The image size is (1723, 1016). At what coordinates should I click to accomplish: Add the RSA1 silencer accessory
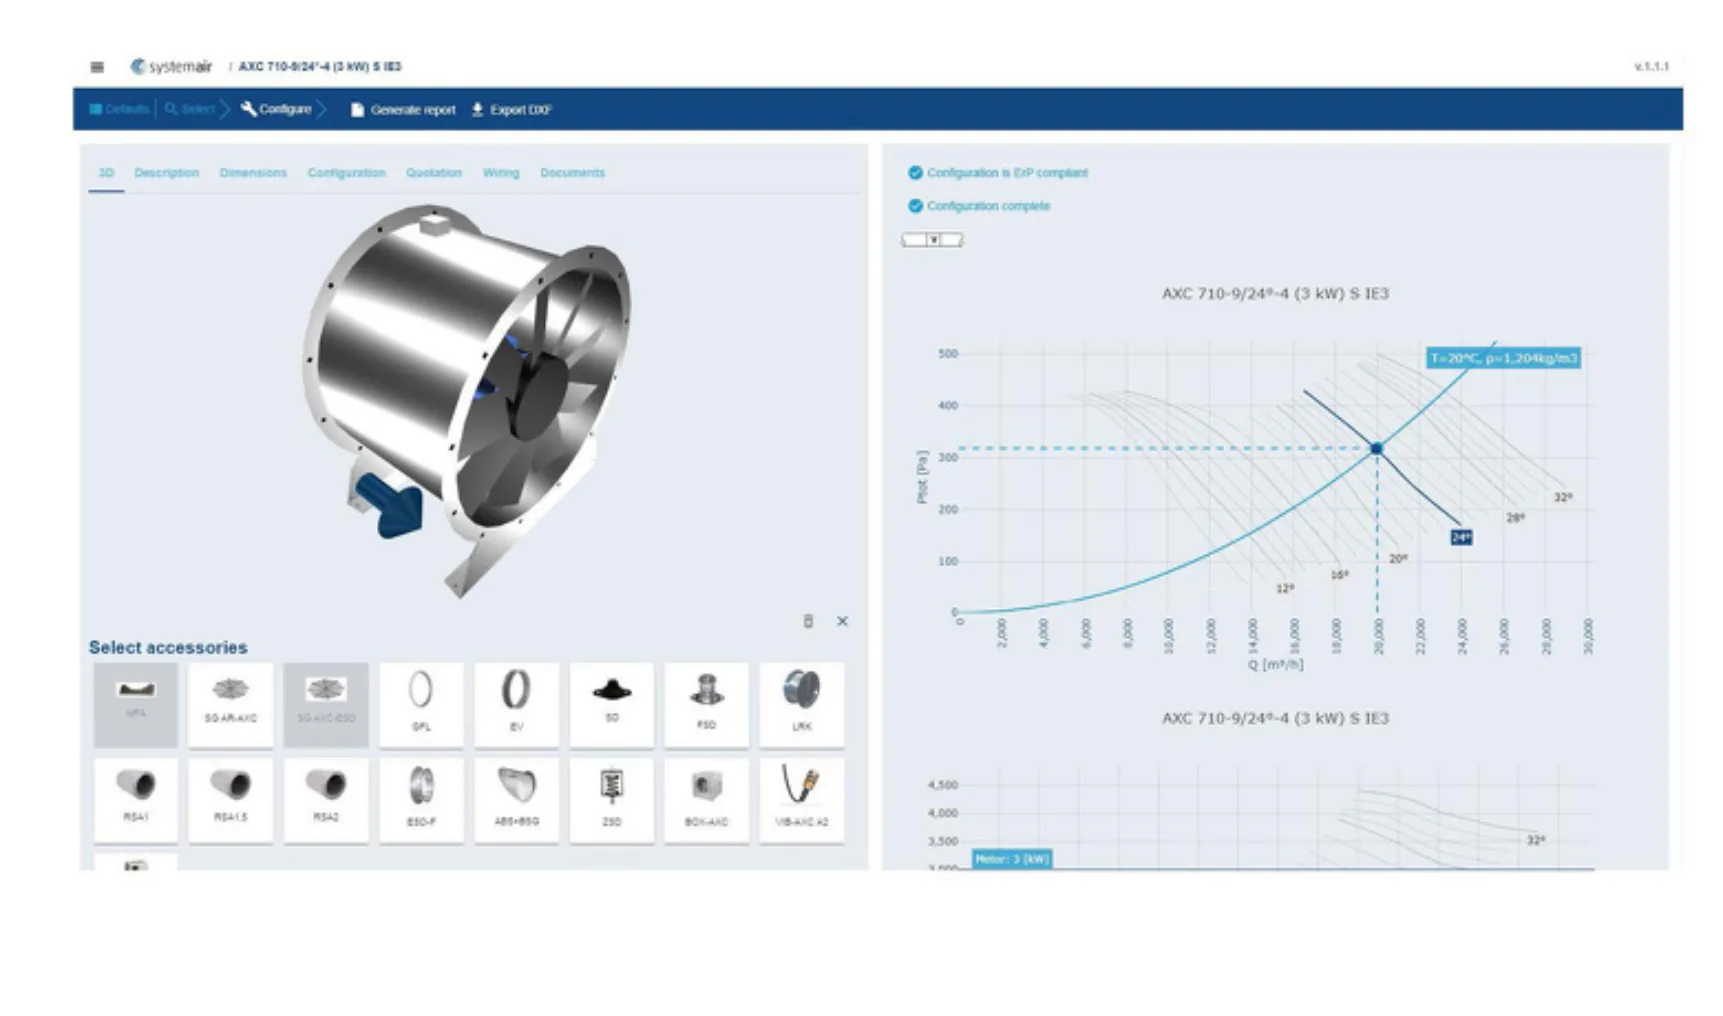pos(136,799)
